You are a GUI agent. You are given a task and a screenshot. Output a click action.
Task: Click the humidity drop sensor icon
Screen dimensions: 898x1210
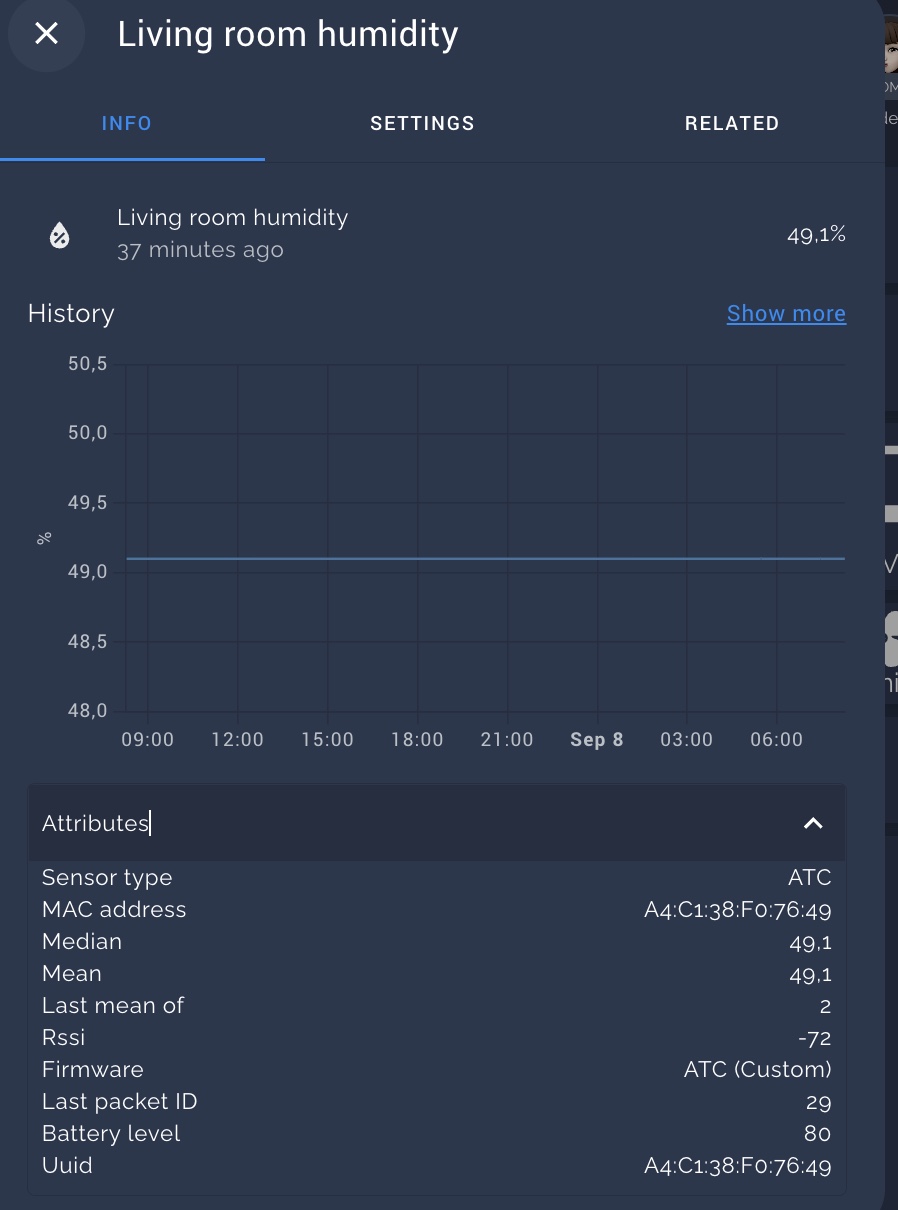point(60,235)
